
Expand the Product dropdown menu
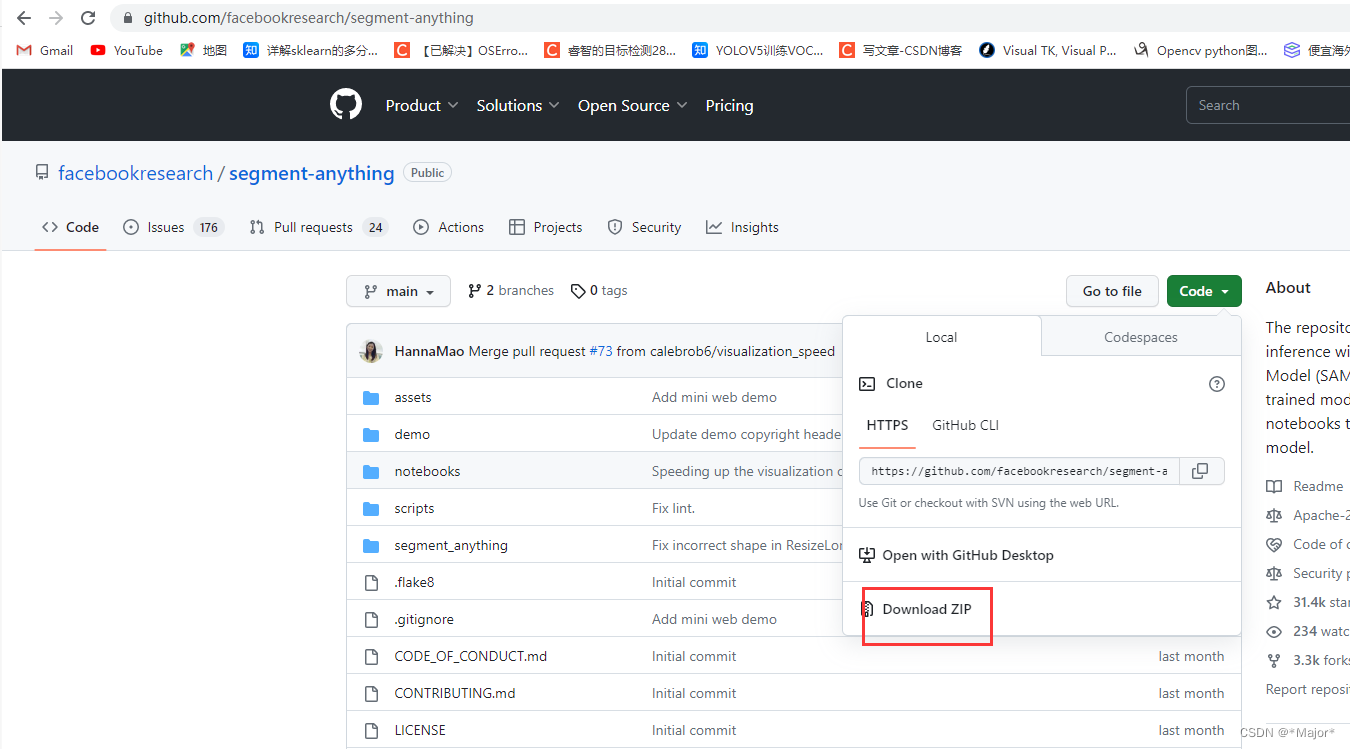422,105
